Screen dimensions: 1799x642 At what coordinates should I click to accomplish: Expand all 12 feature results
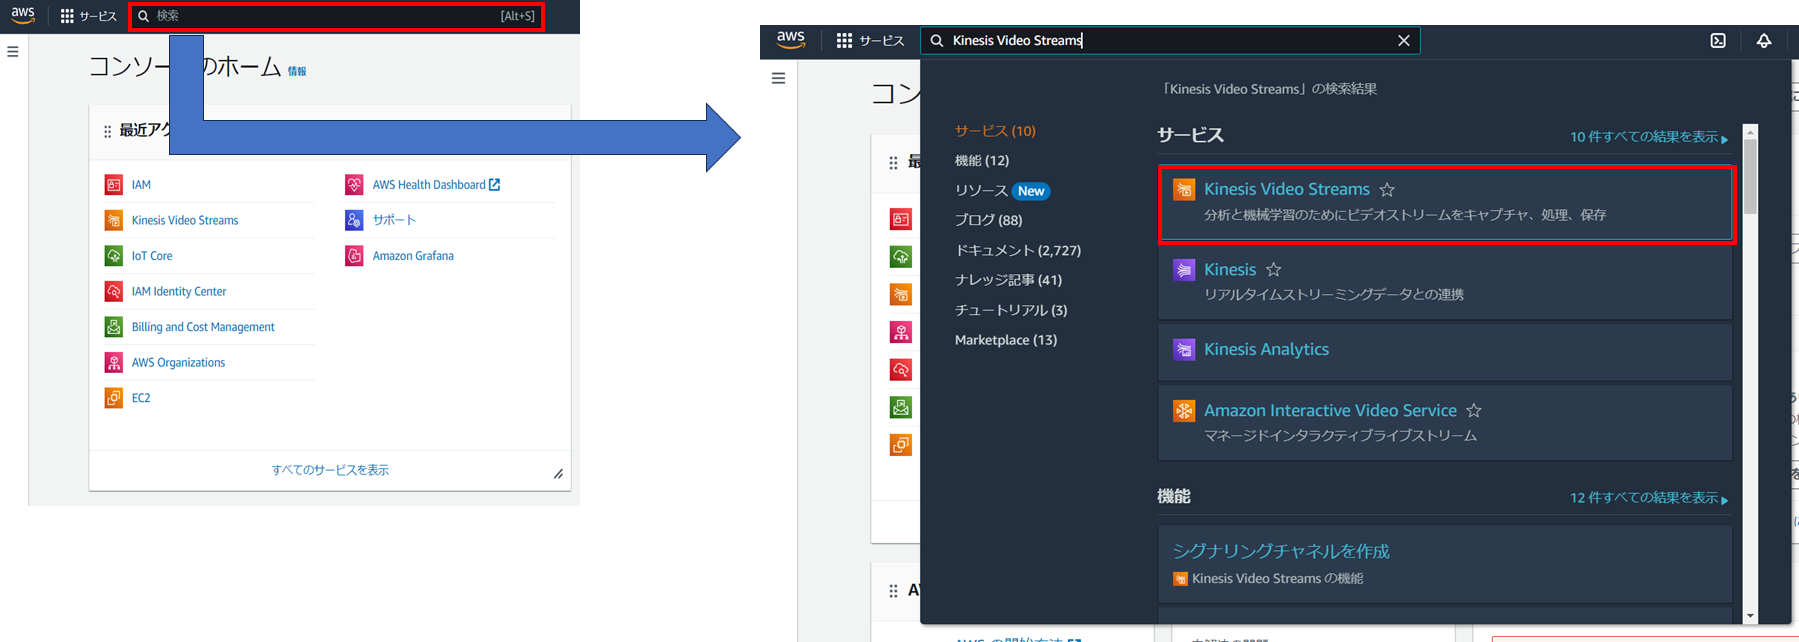coord(1649,498)
